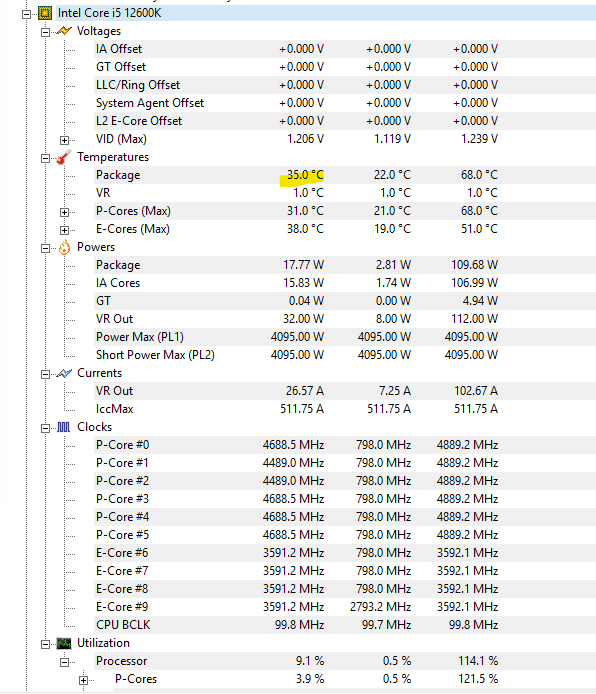
Task: Select the P-Core #5 clock row
Action: point(345,535)
